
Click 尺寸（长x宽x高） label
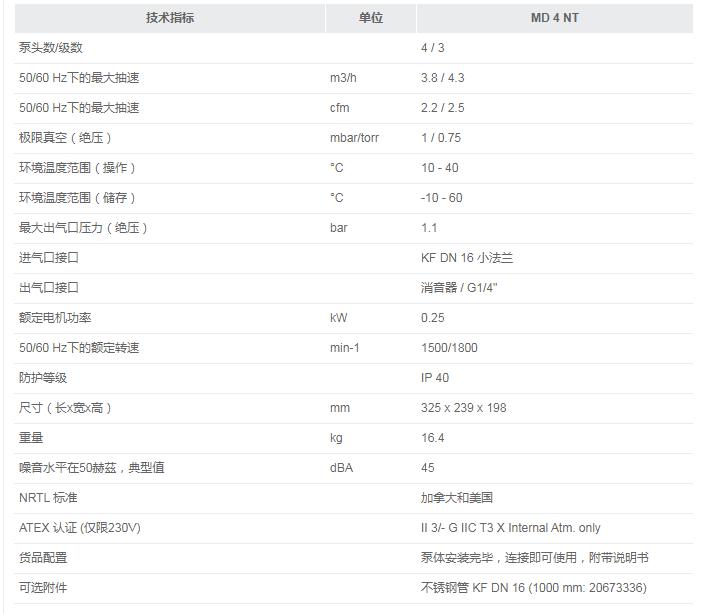(66, 408)
